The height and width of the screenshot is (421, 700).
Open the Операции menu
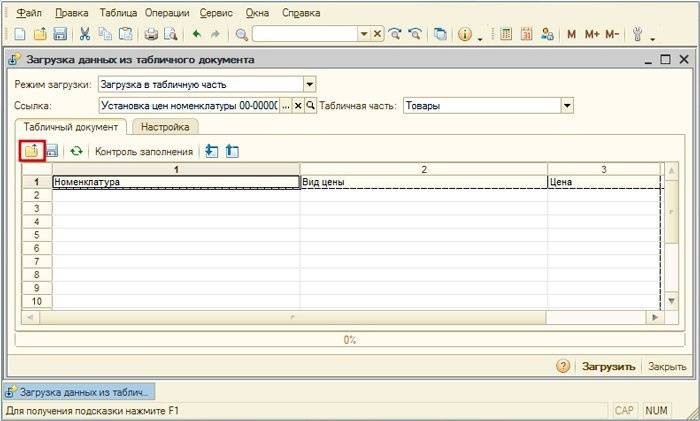tap(167, 13)
